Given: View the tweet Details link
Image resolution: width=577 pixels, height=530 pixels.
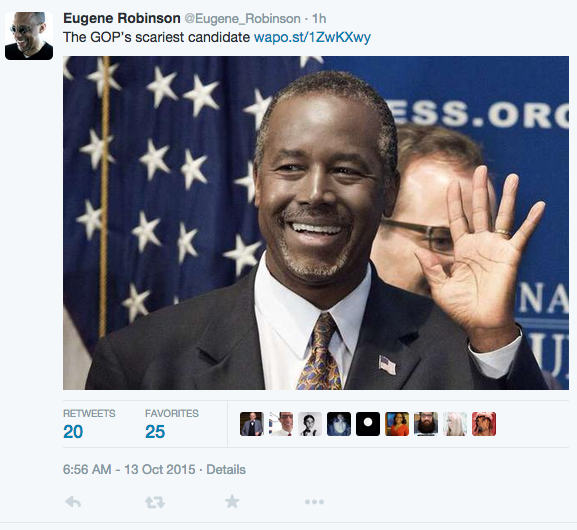Looking at the screenshot, I should (226, 470).
